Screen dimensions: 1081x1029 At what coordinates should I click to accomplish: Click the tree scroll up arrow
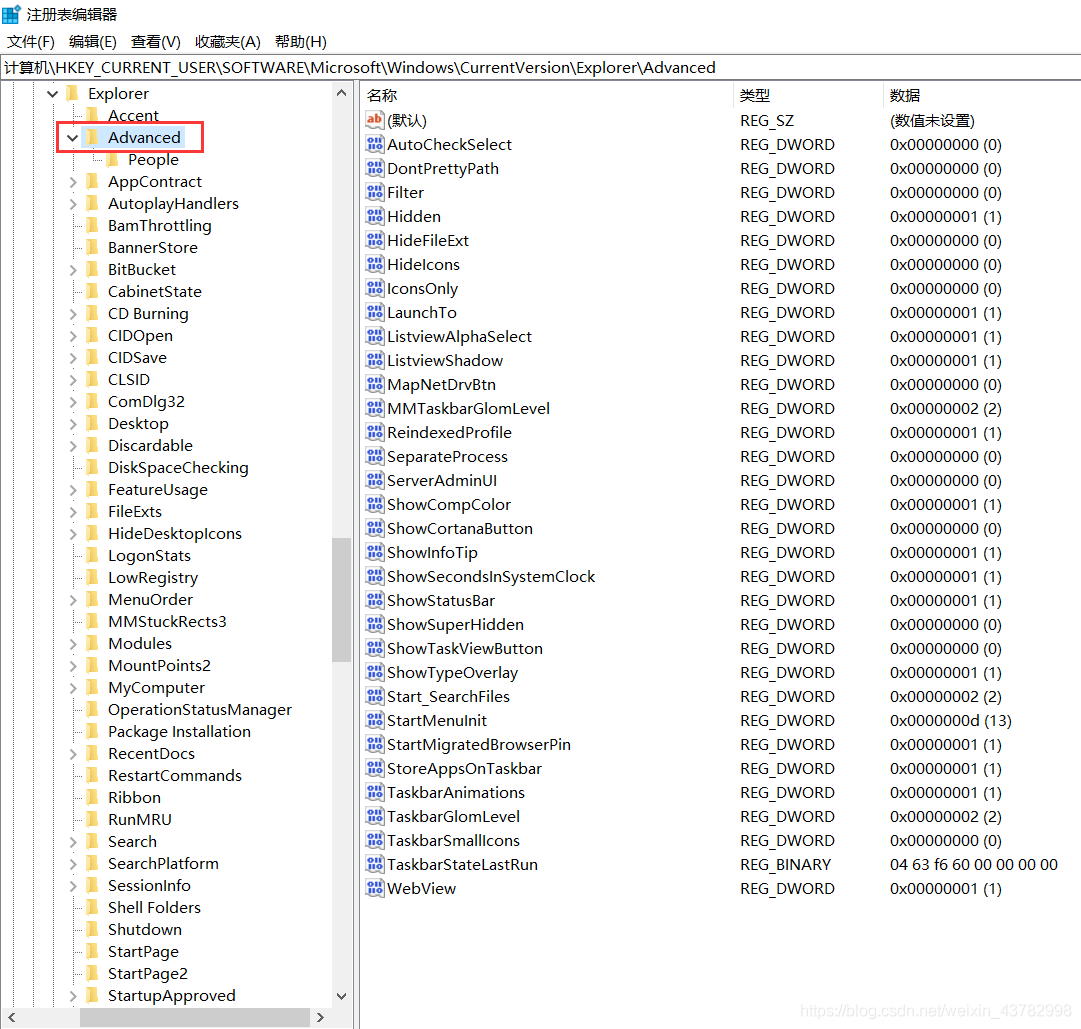coord(341,92)
